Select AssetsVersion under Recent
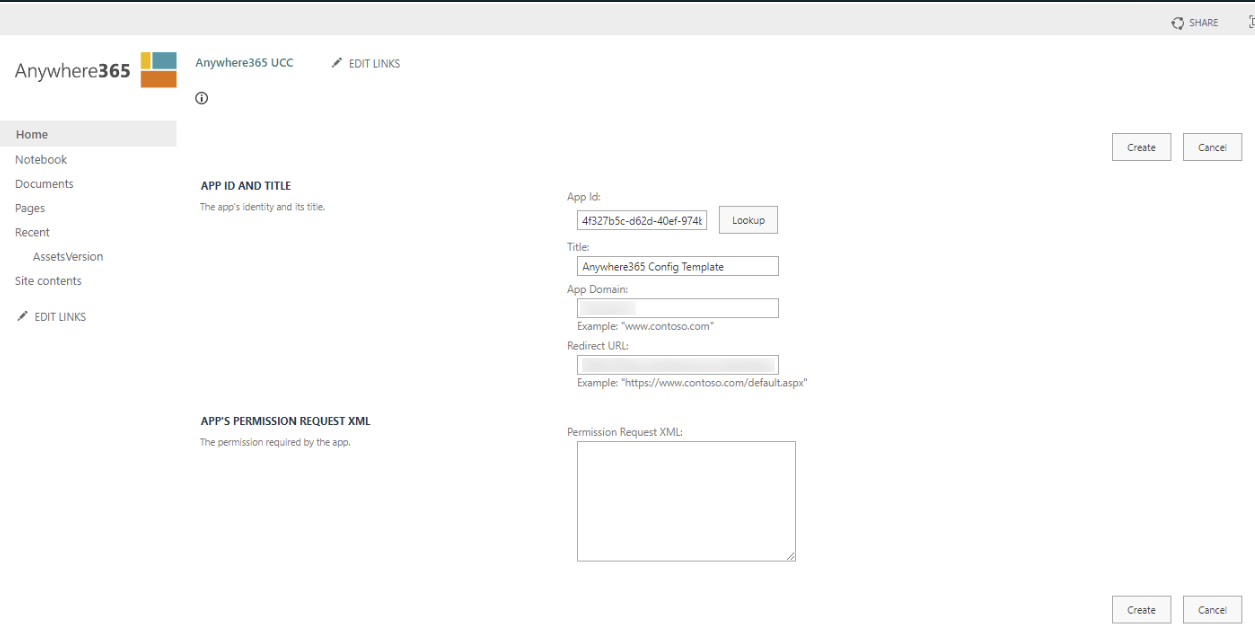The image size is (1255, 633). (x=68, y=256)
